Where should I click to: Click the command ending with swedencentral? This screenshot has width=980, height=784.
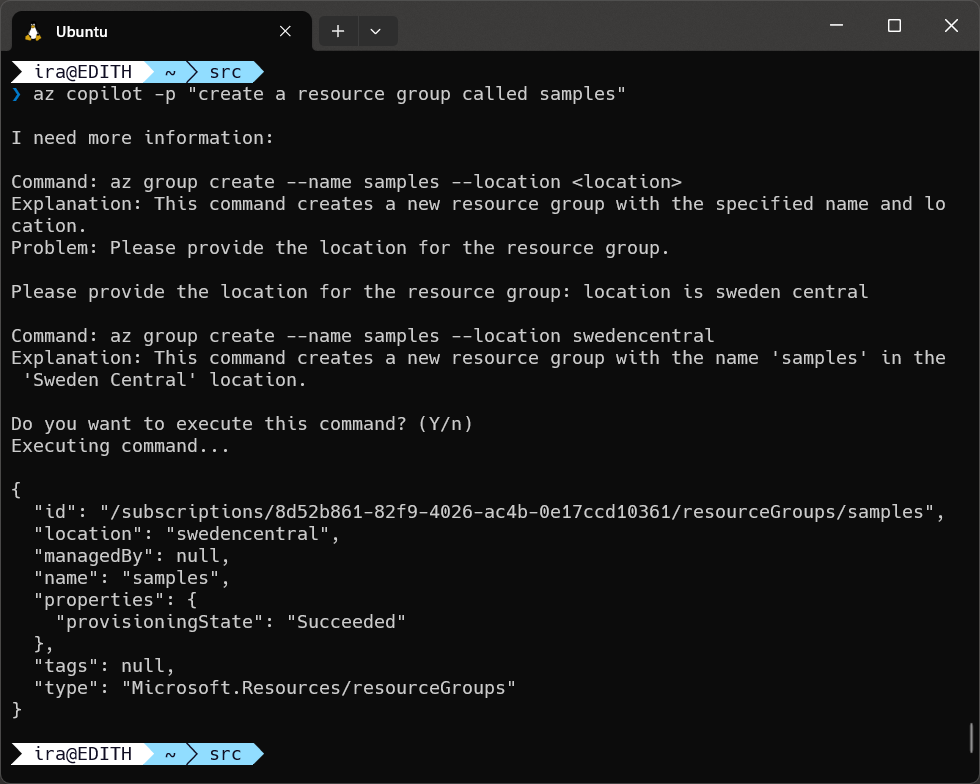click(x=362, y=336)
